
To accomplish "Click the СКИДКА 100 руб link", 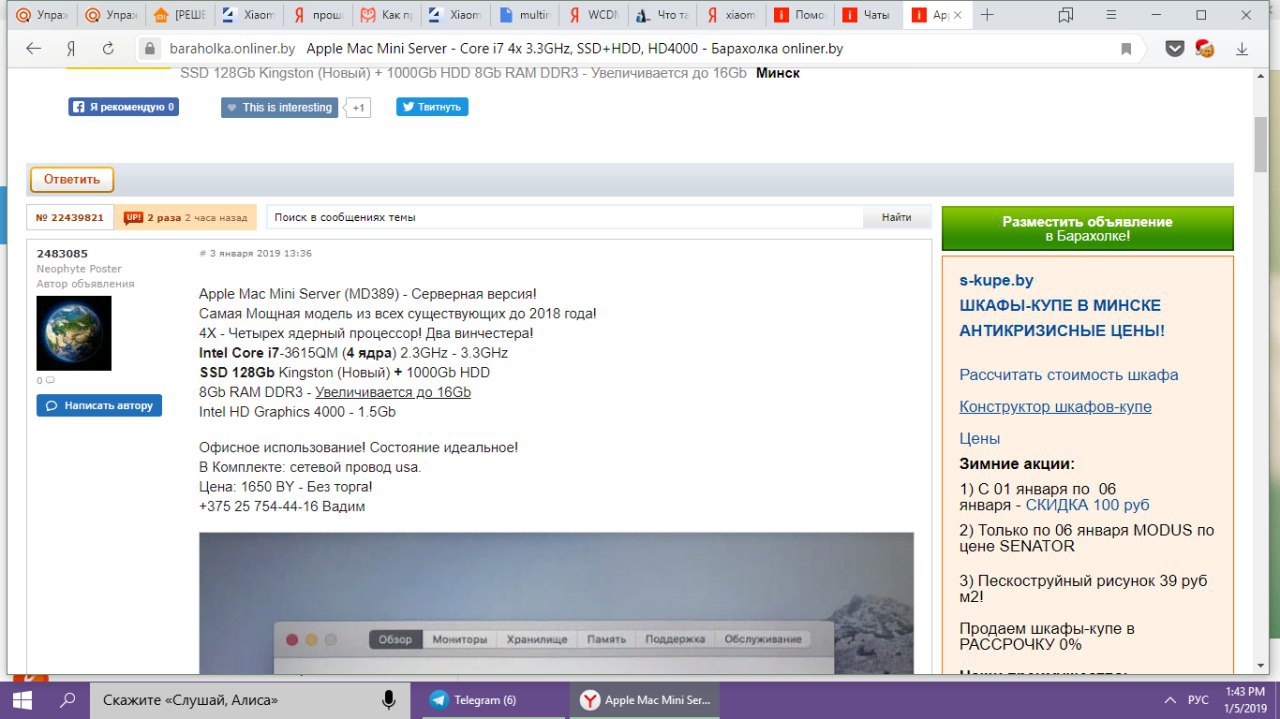I will pos(1087,505).
